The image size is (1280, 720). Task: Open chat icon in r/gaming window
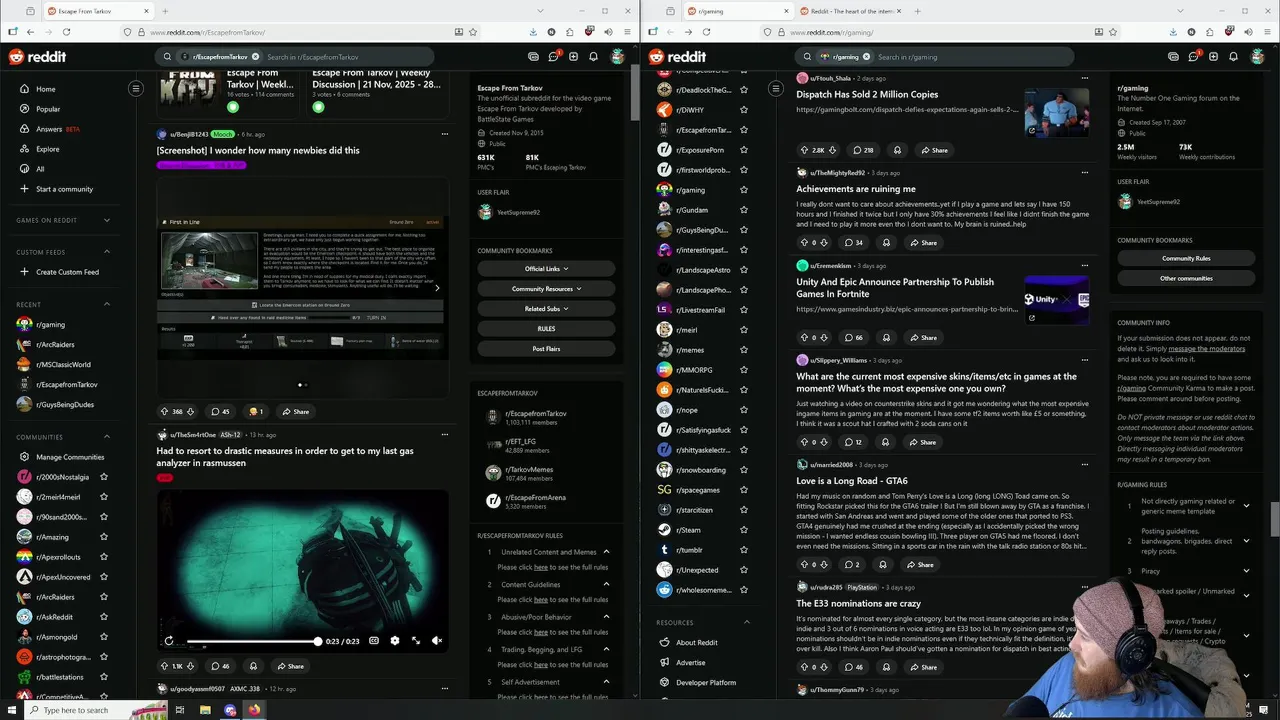pyautogui.click(x=1193, y=57)
